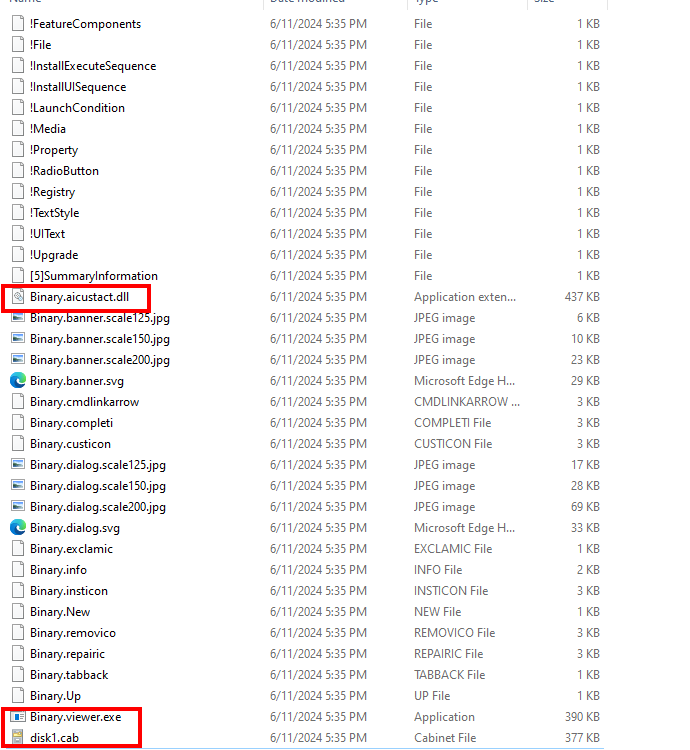690x750 pixels.
Task: Select the !Registry file name
Action: pyautogui.click(x=53, y=192)
